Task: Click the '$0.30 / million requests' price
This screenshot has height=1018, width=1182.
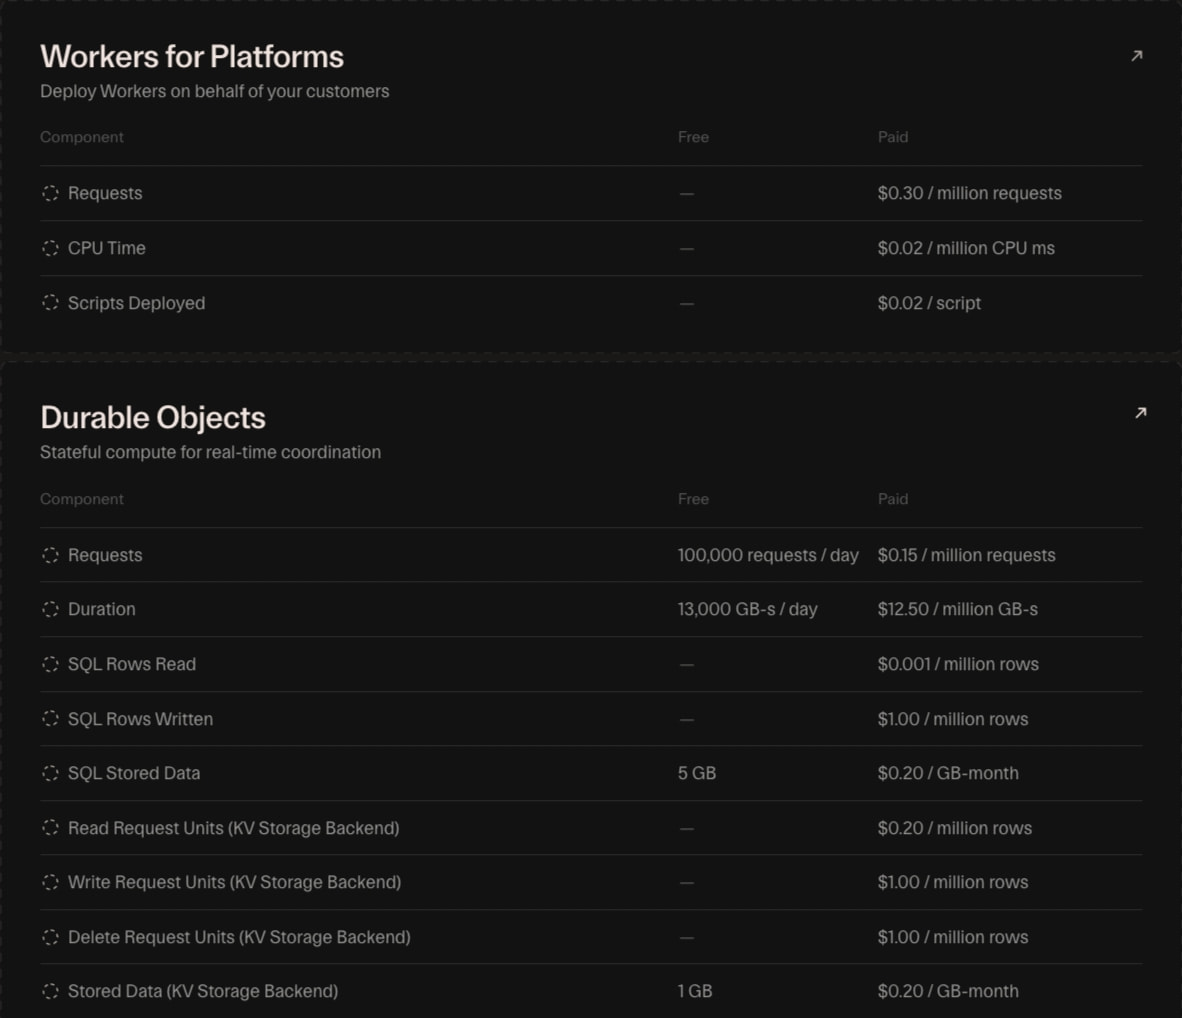Action: tap(969, 193)
